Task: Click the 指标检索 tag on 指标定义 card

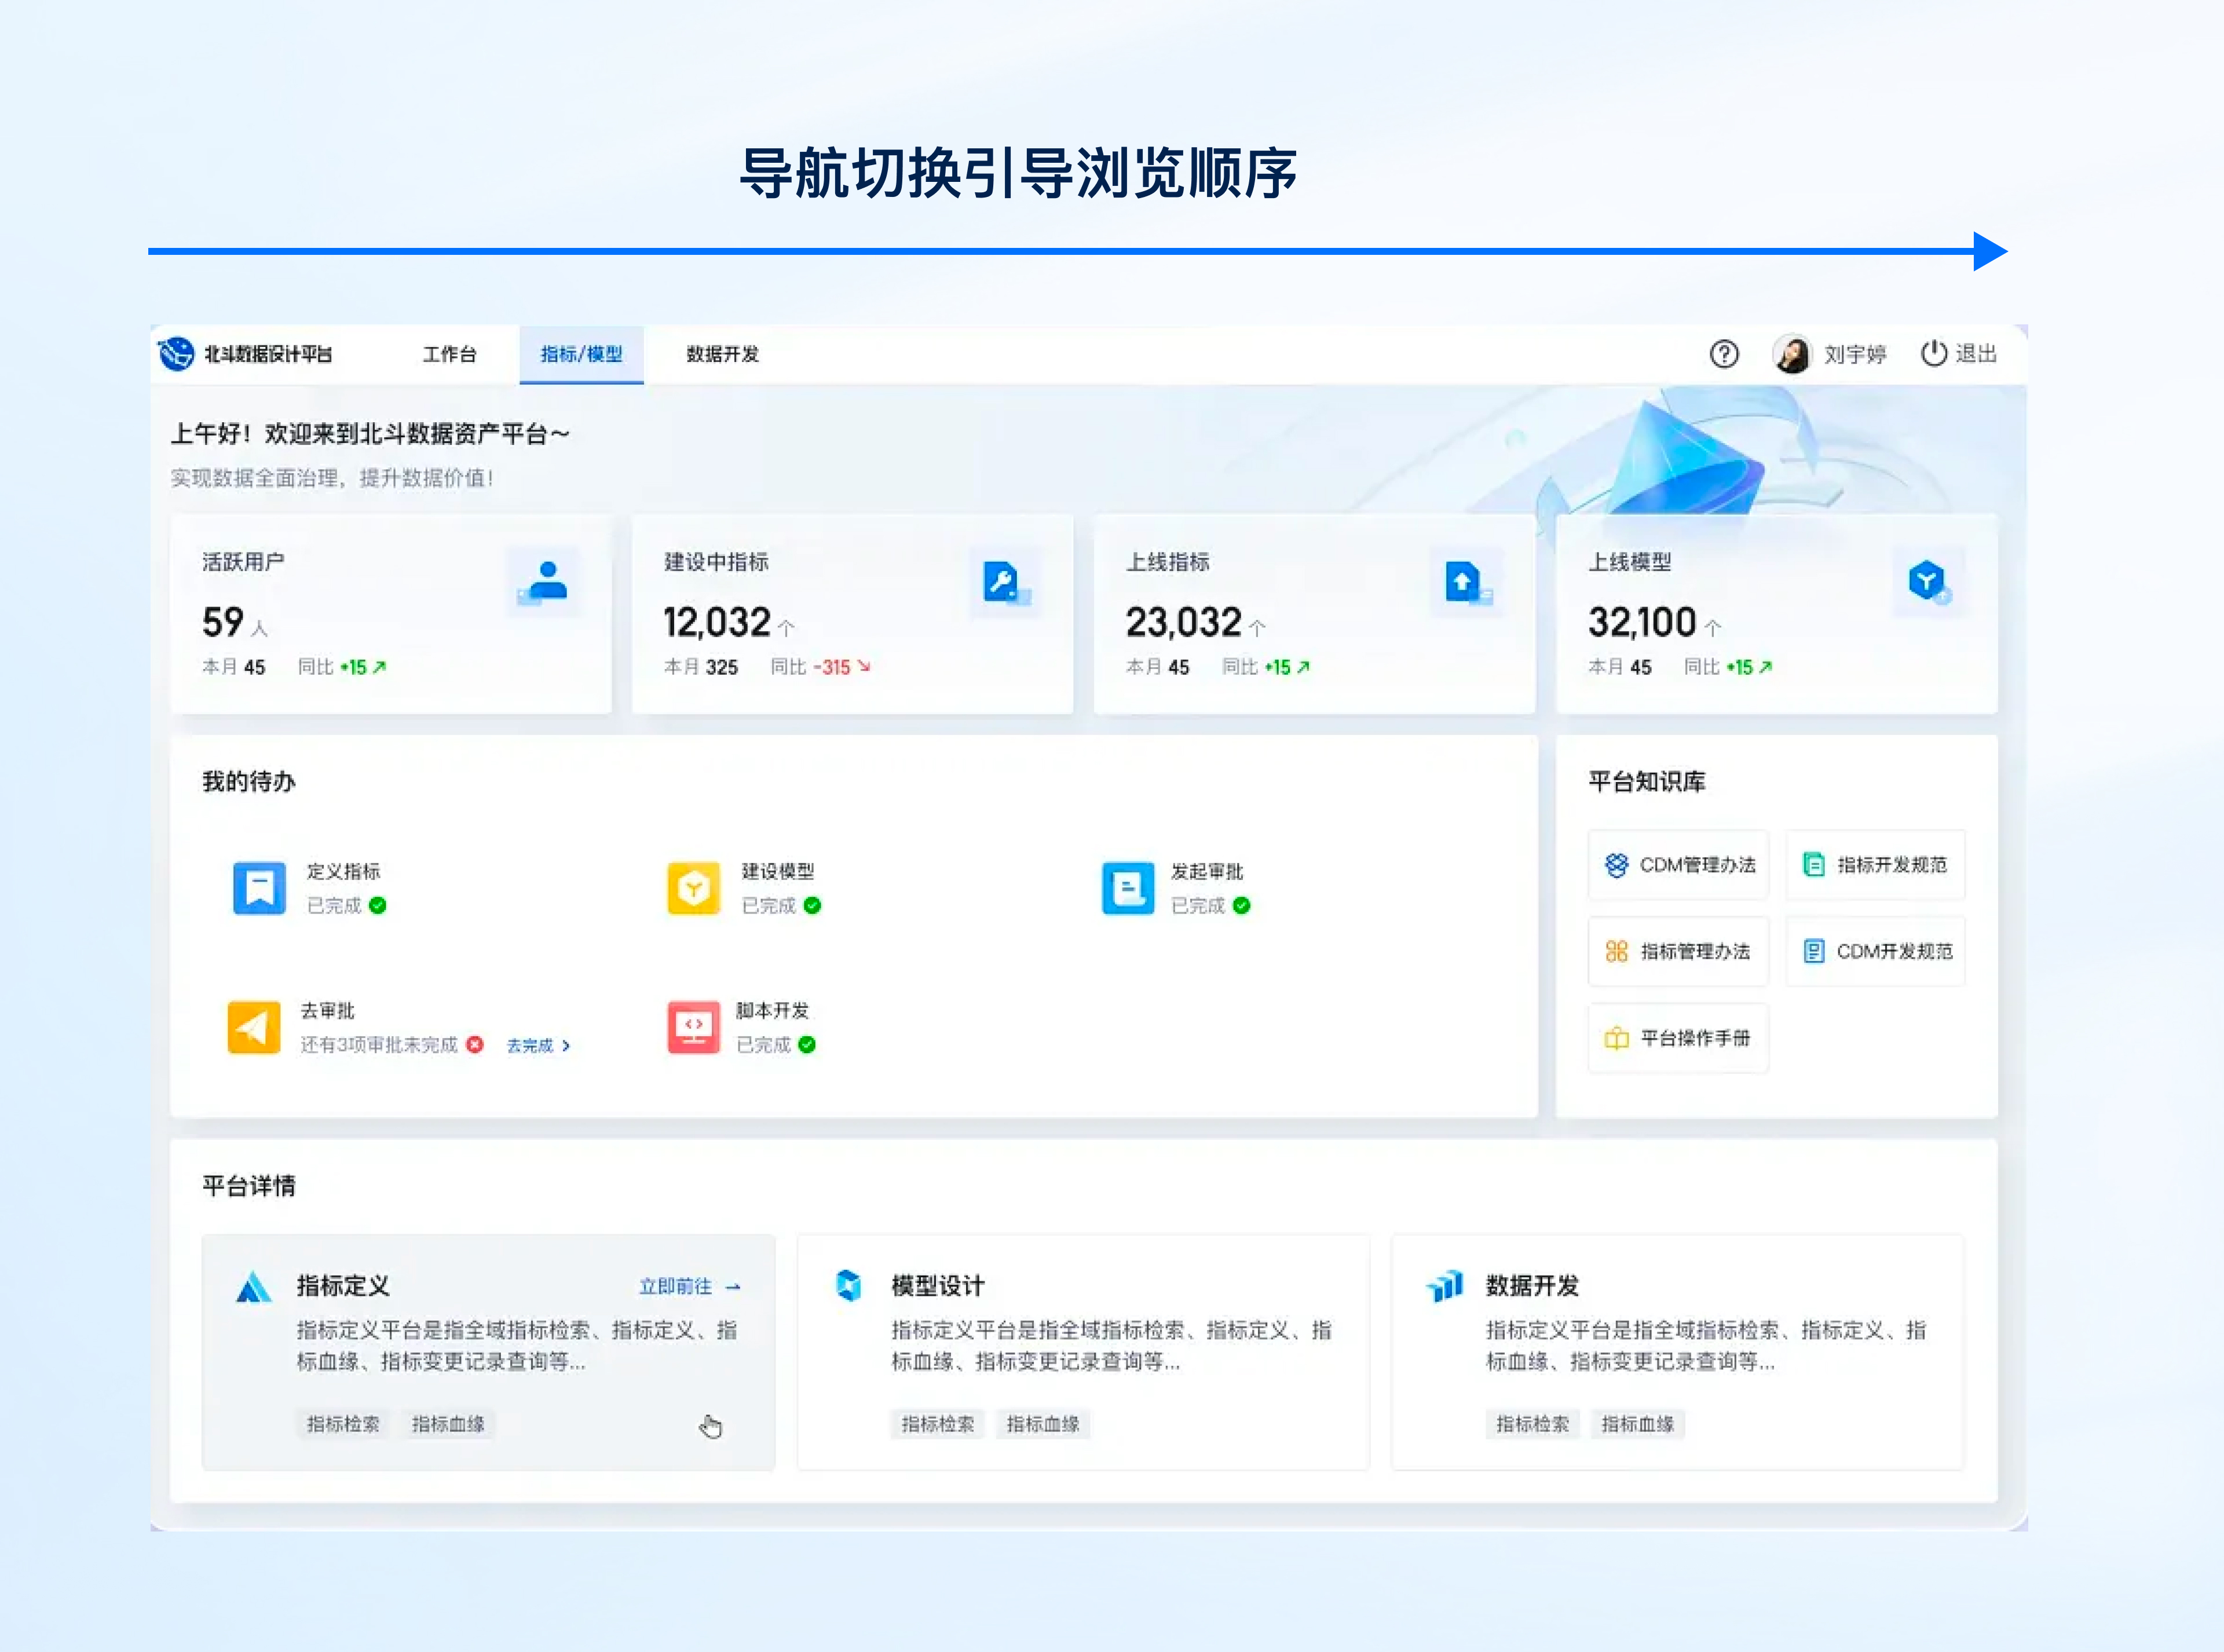Action: 343,1424
